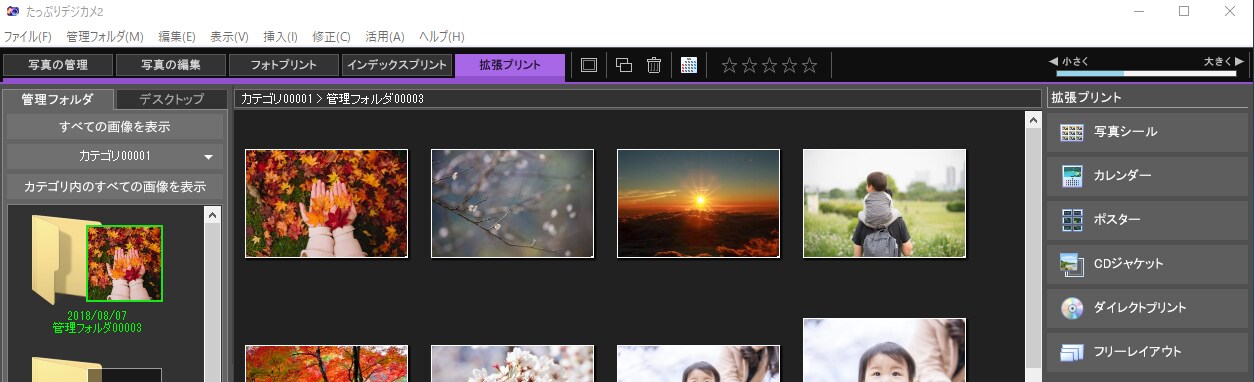Viewport: 1254px width, 382px height.
Task: Open the ファイル(F) menu
Action: click(x=28, y=36)
